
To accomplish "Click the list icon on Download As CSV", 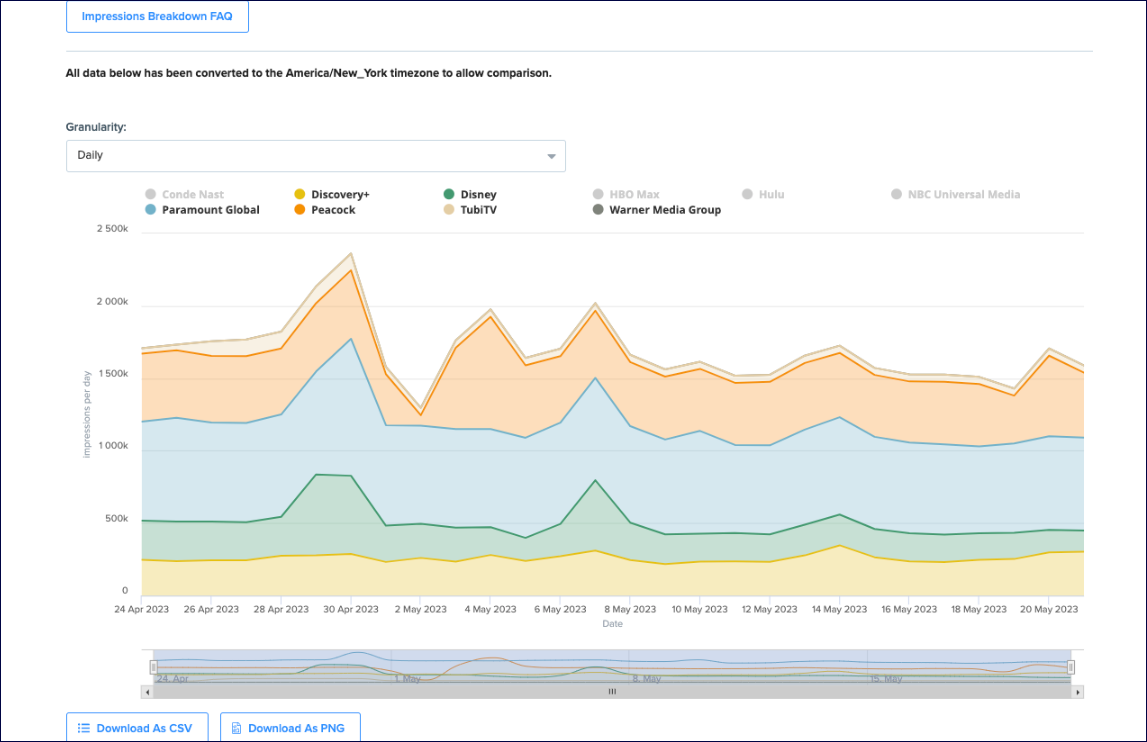I will 86,727.
